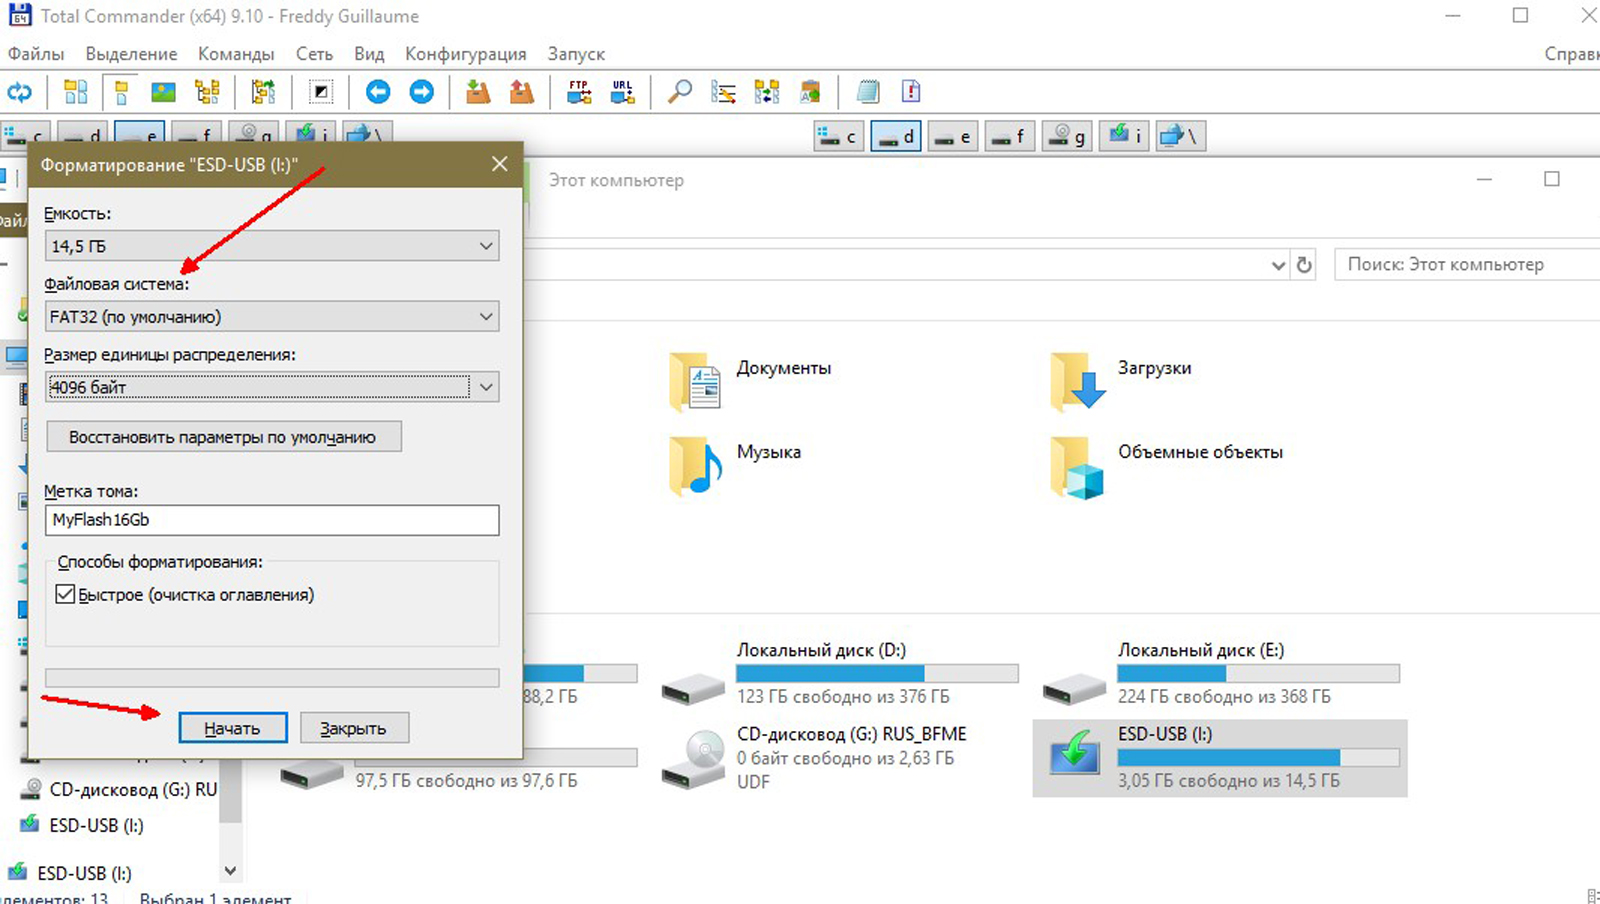
Task: Select CD drive g in right panel
Action: [x=1066, y=137]
